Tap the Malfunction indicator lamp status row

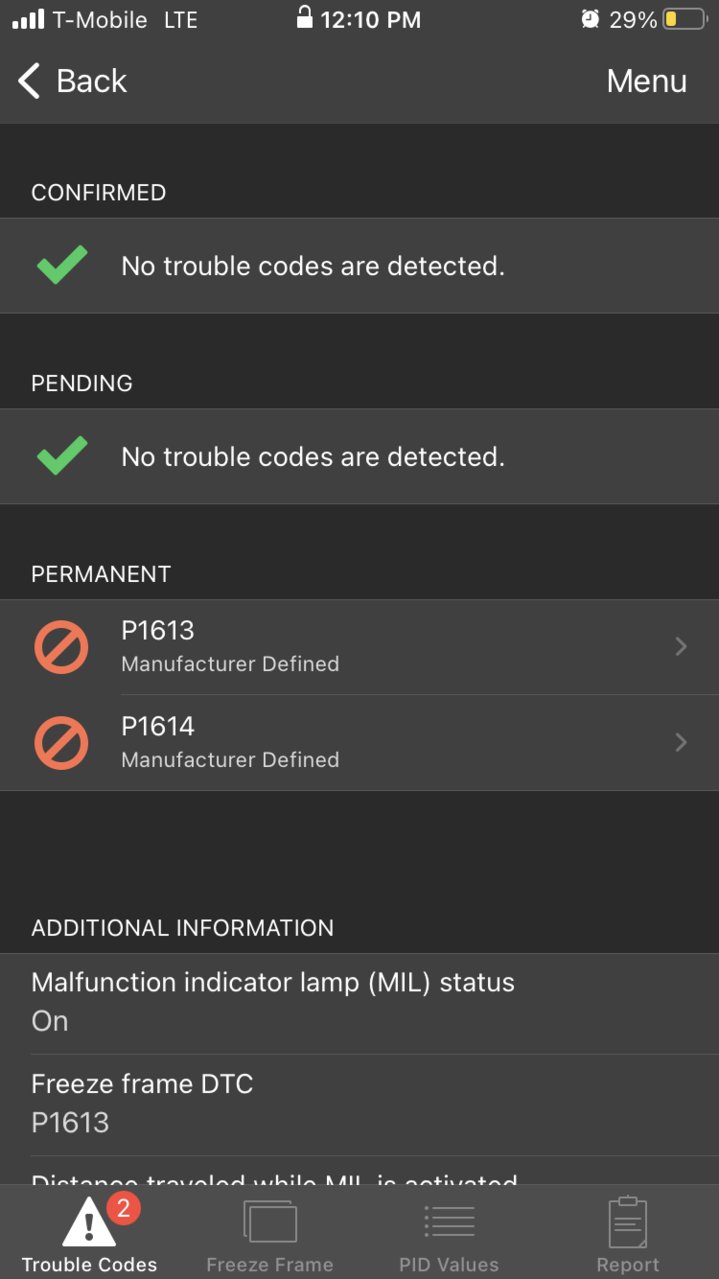[359, 1003]
